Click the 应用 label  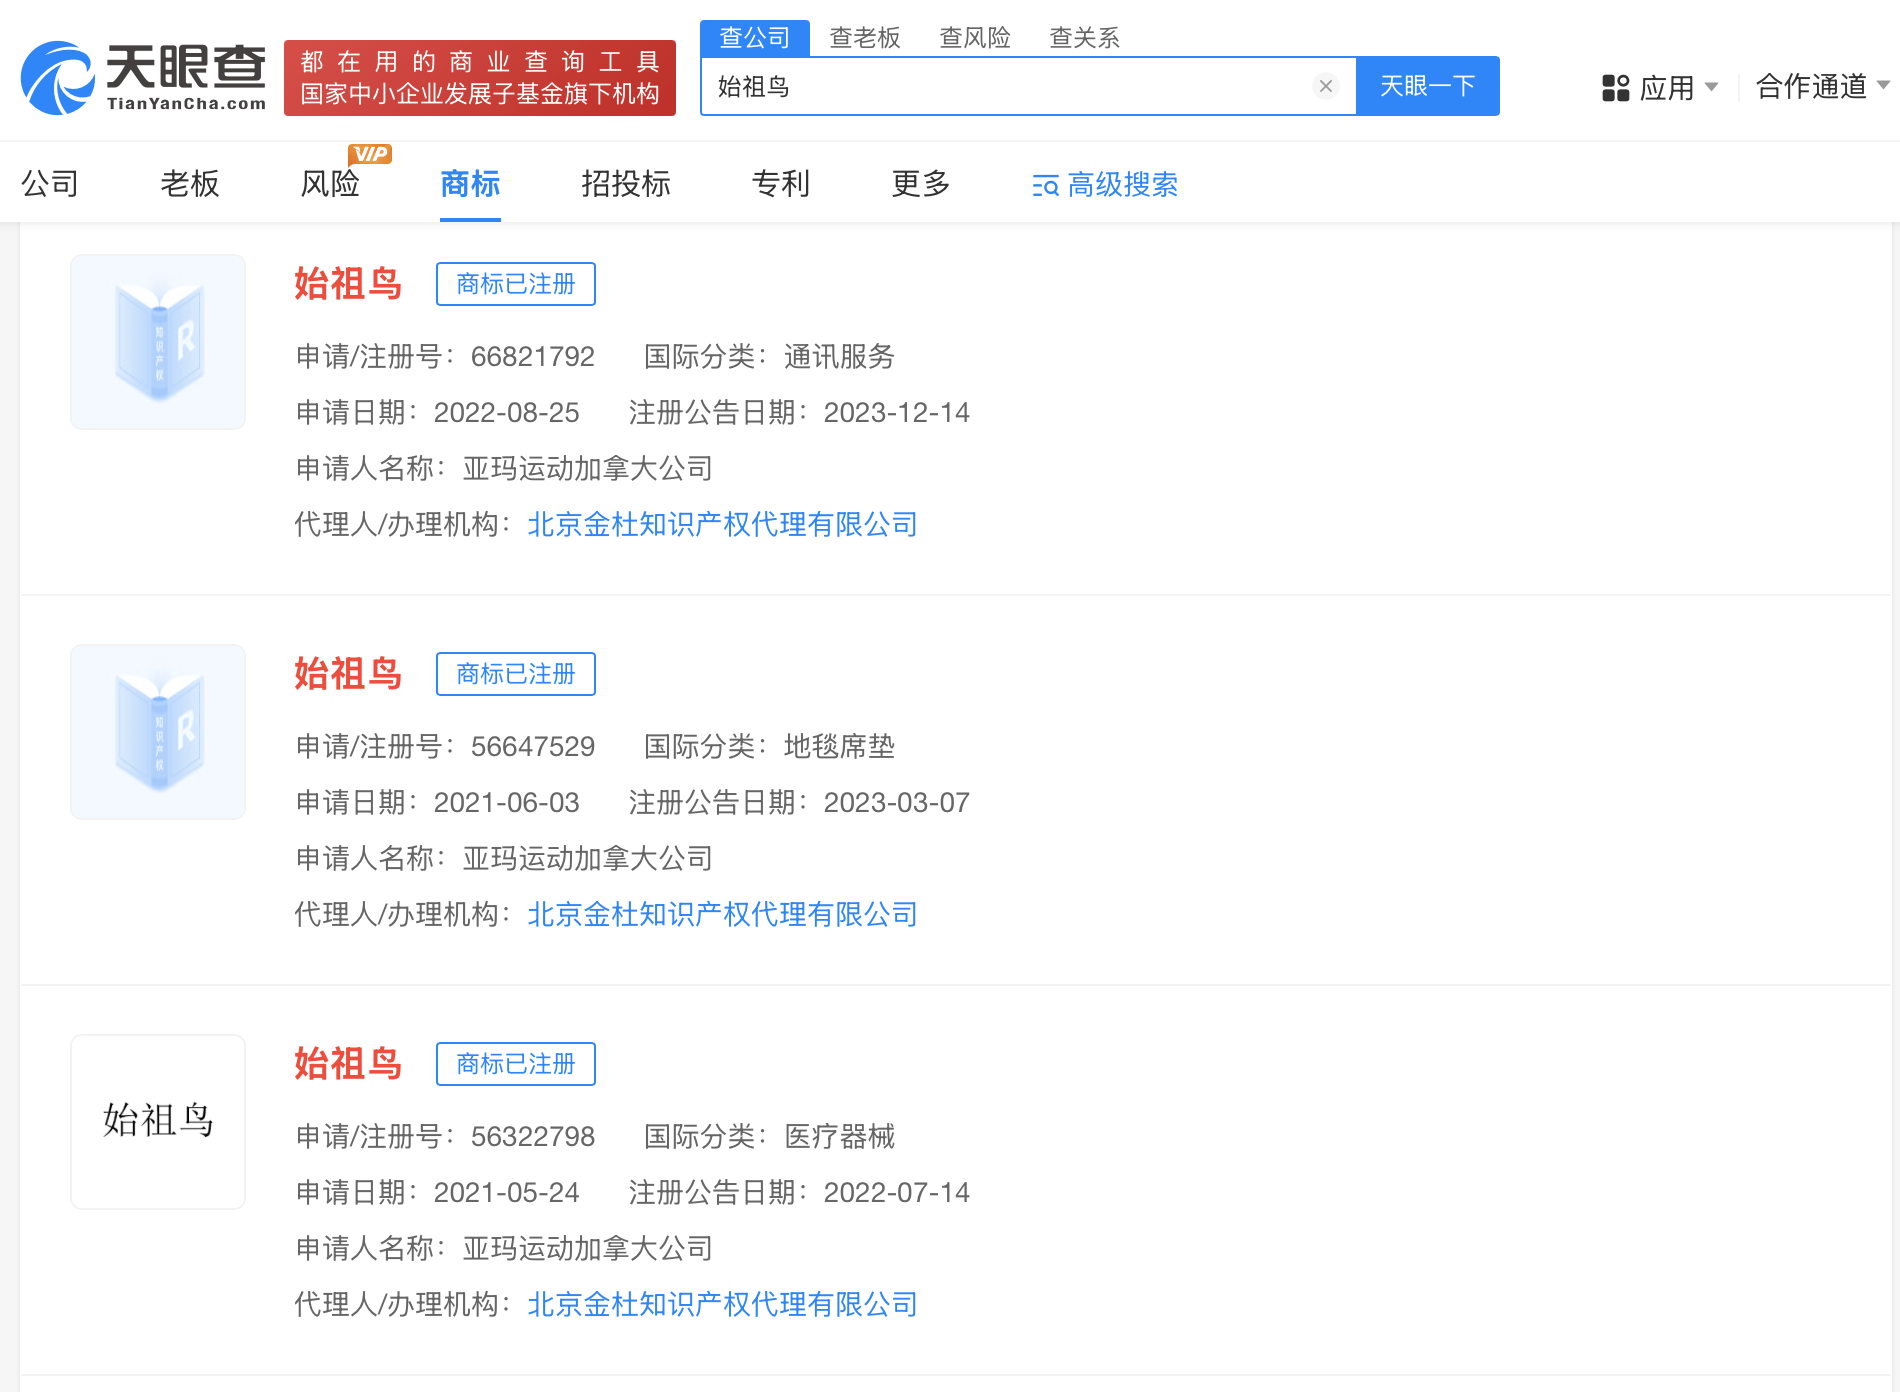[x=1667, y=88]
